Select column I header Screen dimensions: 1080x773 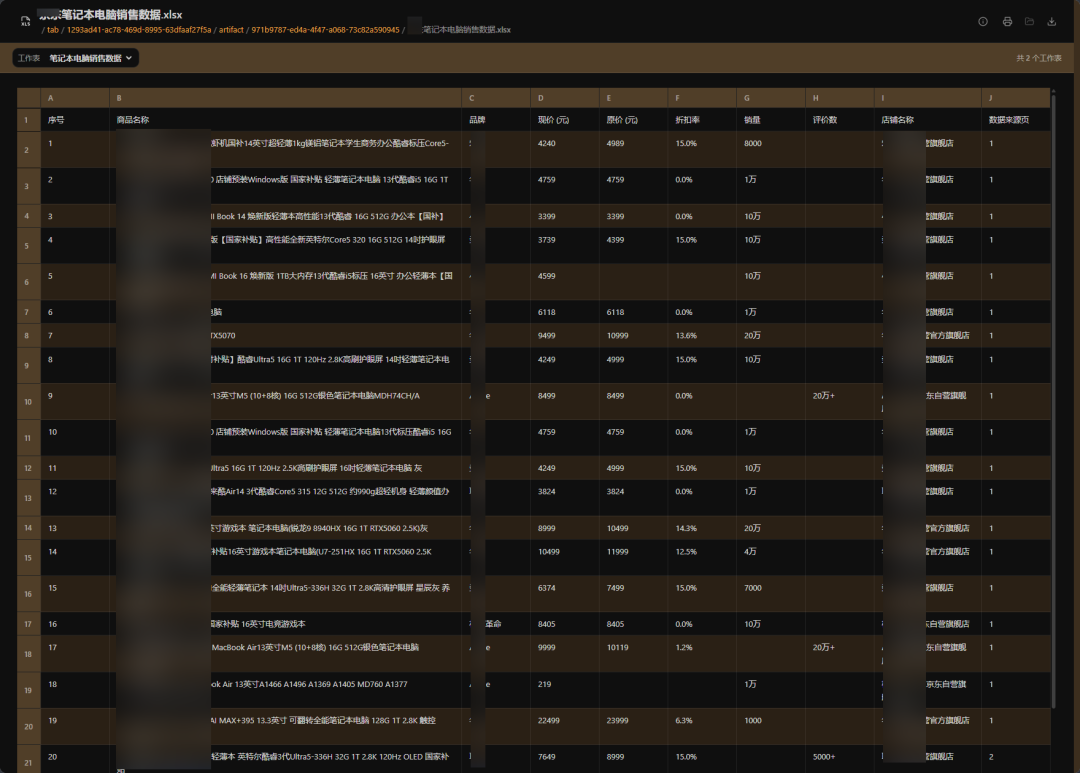click(928, 98)
